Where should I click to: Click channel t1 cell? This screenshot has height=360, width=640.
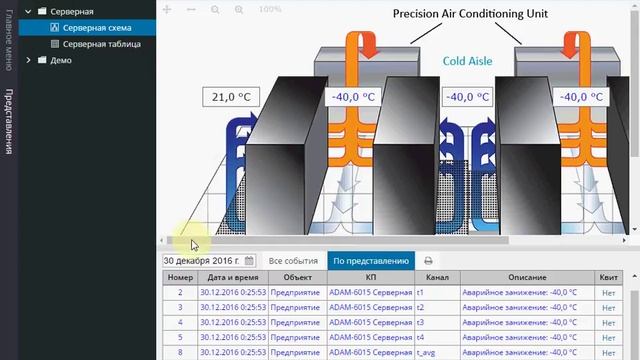437,293
